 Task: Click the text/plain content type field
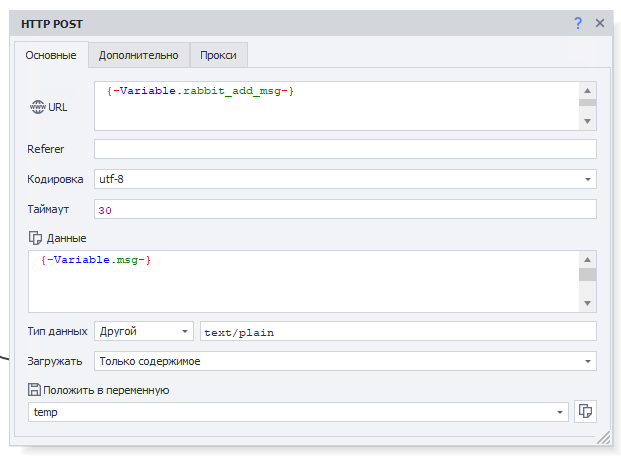coord(398,331)
